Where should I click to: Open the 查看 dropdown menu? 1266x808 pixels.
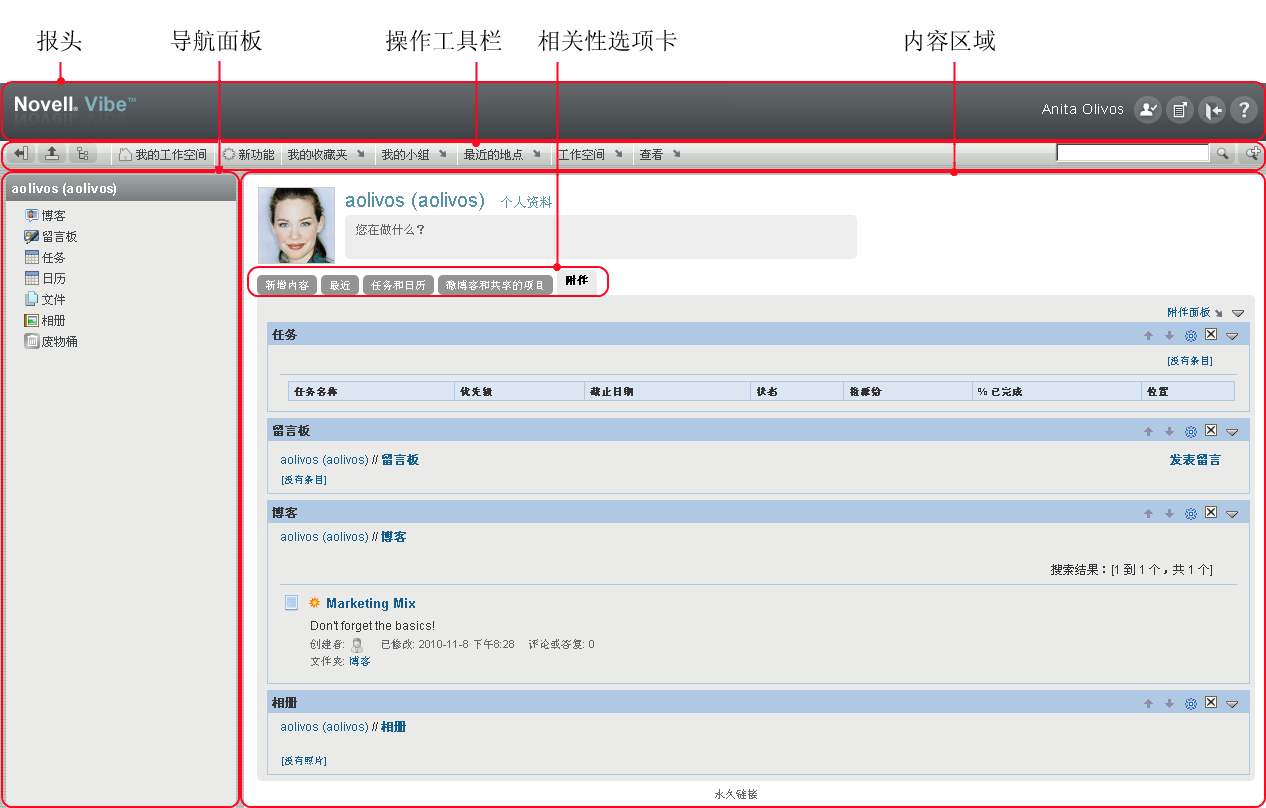coord(660,155)
